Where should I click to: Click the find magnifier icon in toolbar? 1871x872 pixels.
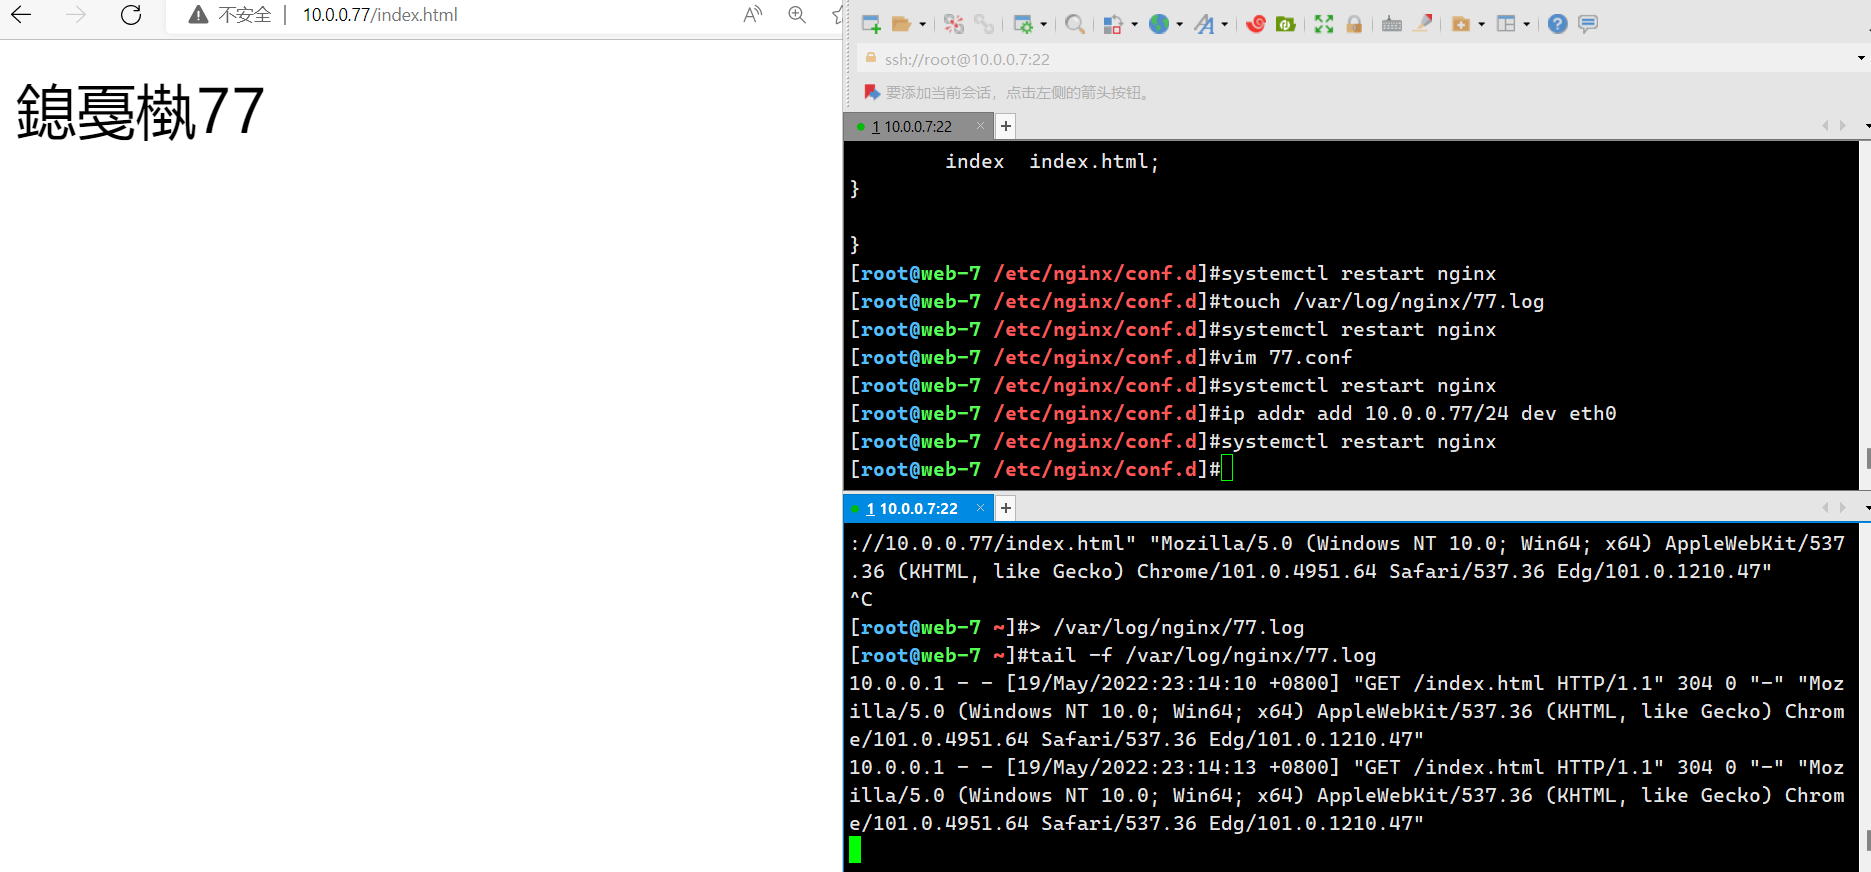pyautogui.click(x=1075, y=24)
